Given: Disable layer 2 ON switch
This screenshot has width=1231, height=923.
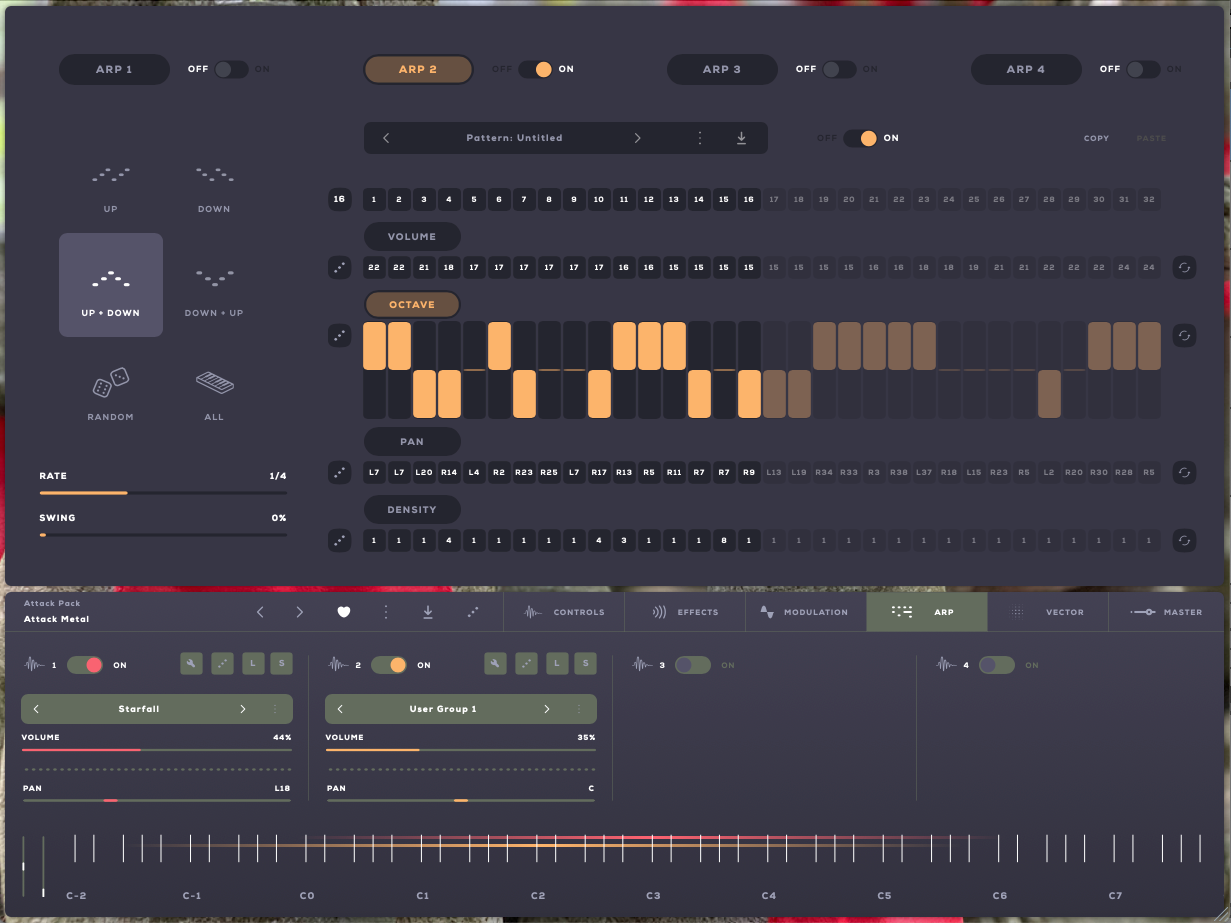Looking at the screenshot, I should (389, 665).
